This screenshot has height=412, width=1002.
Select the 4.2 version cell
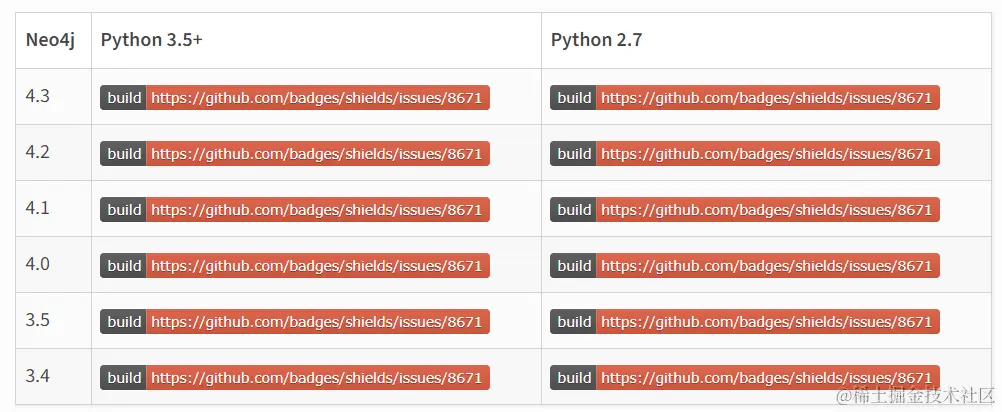38,153
